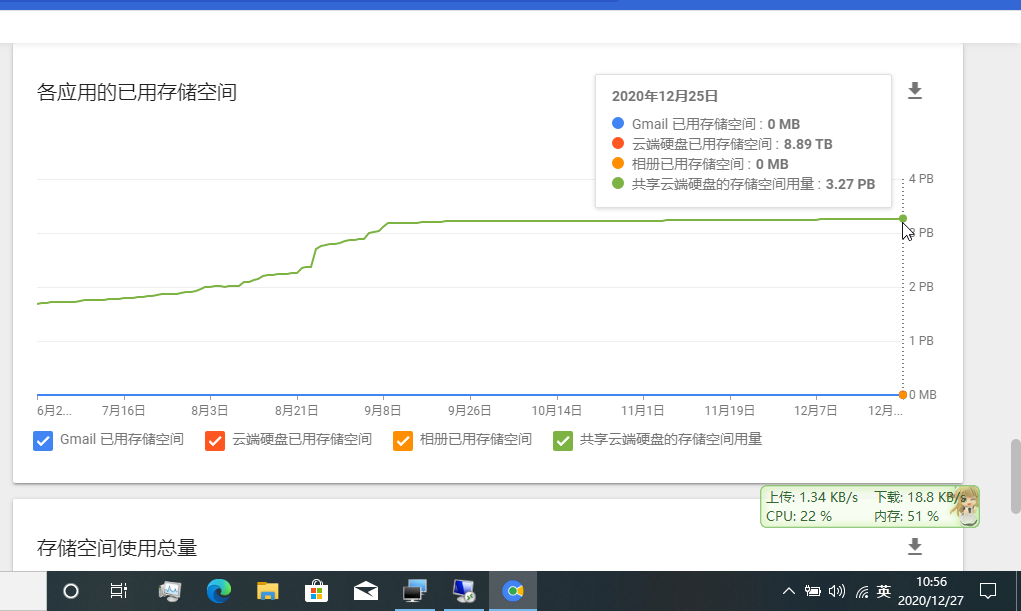
Task: Open the volume control in system tray
Action: (x=837, y=591)
